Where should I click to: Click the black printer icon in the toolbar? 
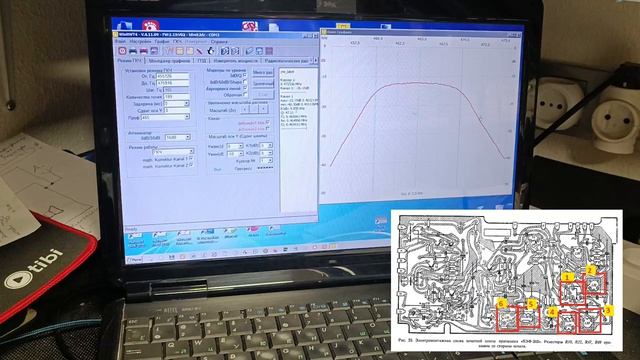pyautogui.click(x=133, y=51)
